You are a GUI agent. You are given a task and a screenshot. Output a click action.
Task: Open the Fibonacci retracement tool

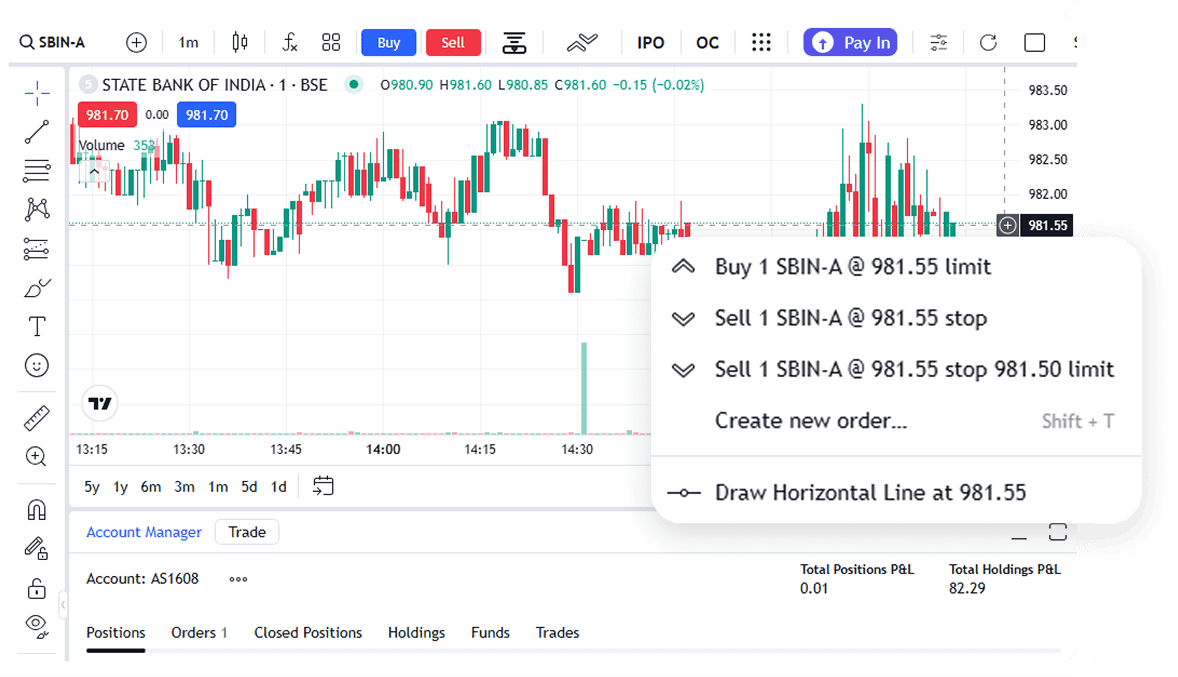tap(37, 171)
